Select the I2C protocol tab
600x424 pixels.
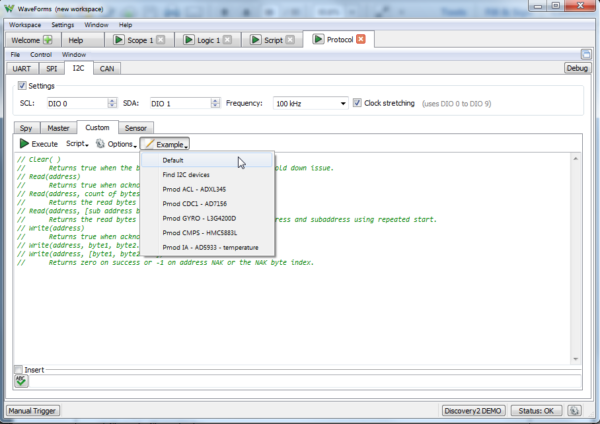pyautogui.click(x=78, y=68)
